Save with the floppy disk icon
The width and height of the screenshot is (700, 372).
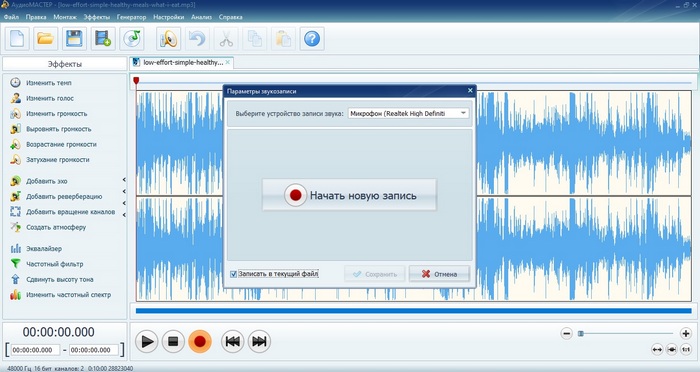pos(74,39)
